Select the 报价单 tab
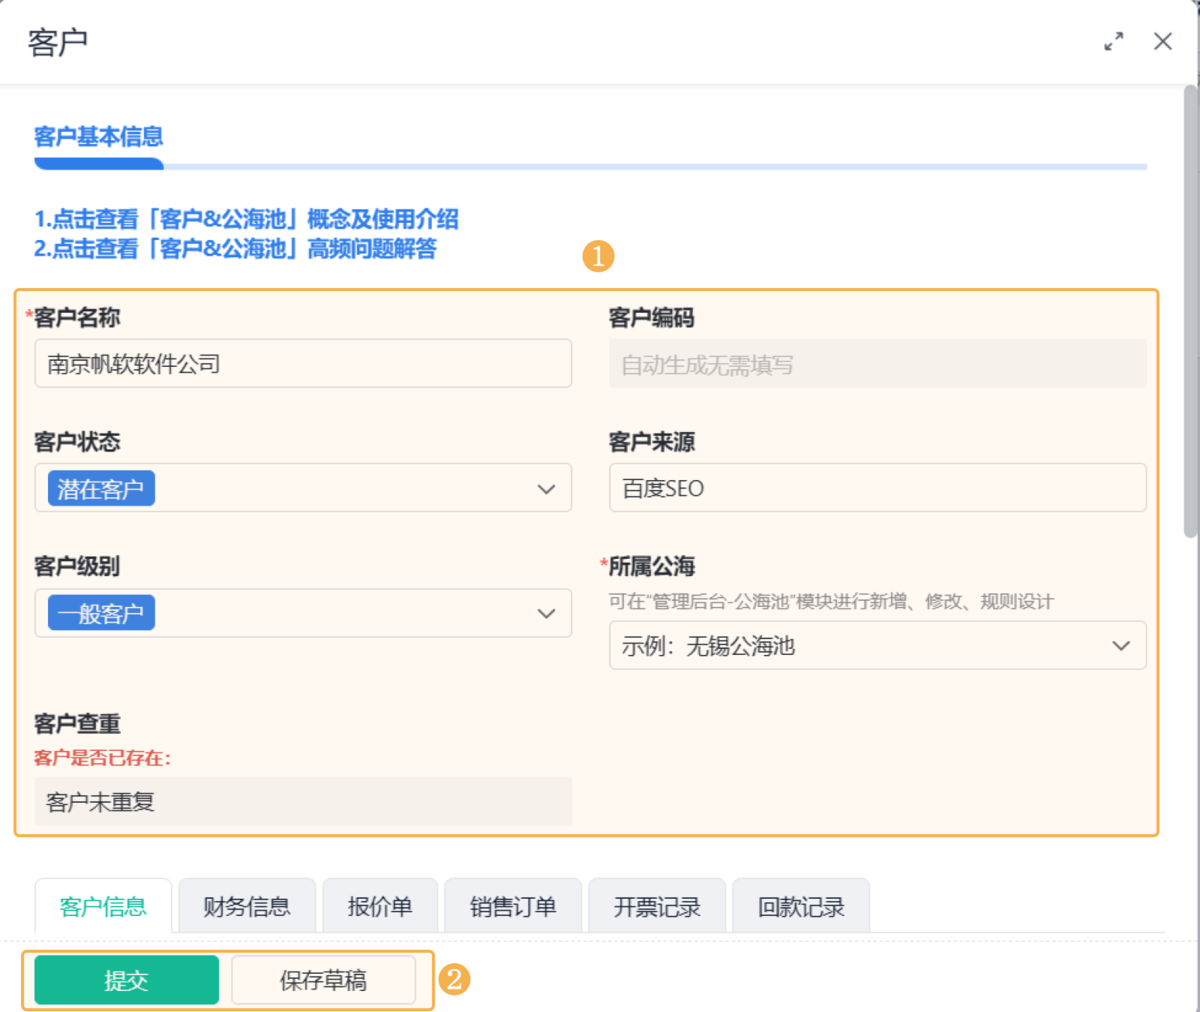Image resolution: width=1200 pixels, height=1012 pixels. click(x=380, y=907)
